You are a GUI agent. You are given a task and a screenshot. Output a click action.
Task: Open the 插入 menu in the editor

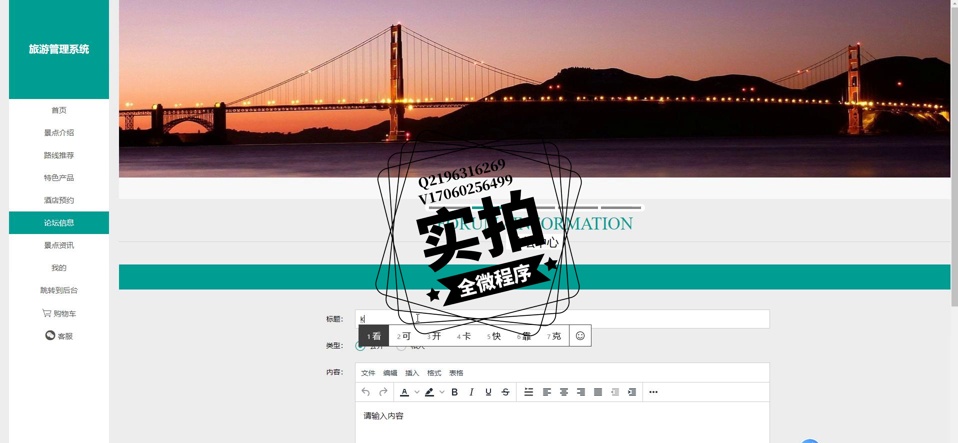click(x=412, y=373)
